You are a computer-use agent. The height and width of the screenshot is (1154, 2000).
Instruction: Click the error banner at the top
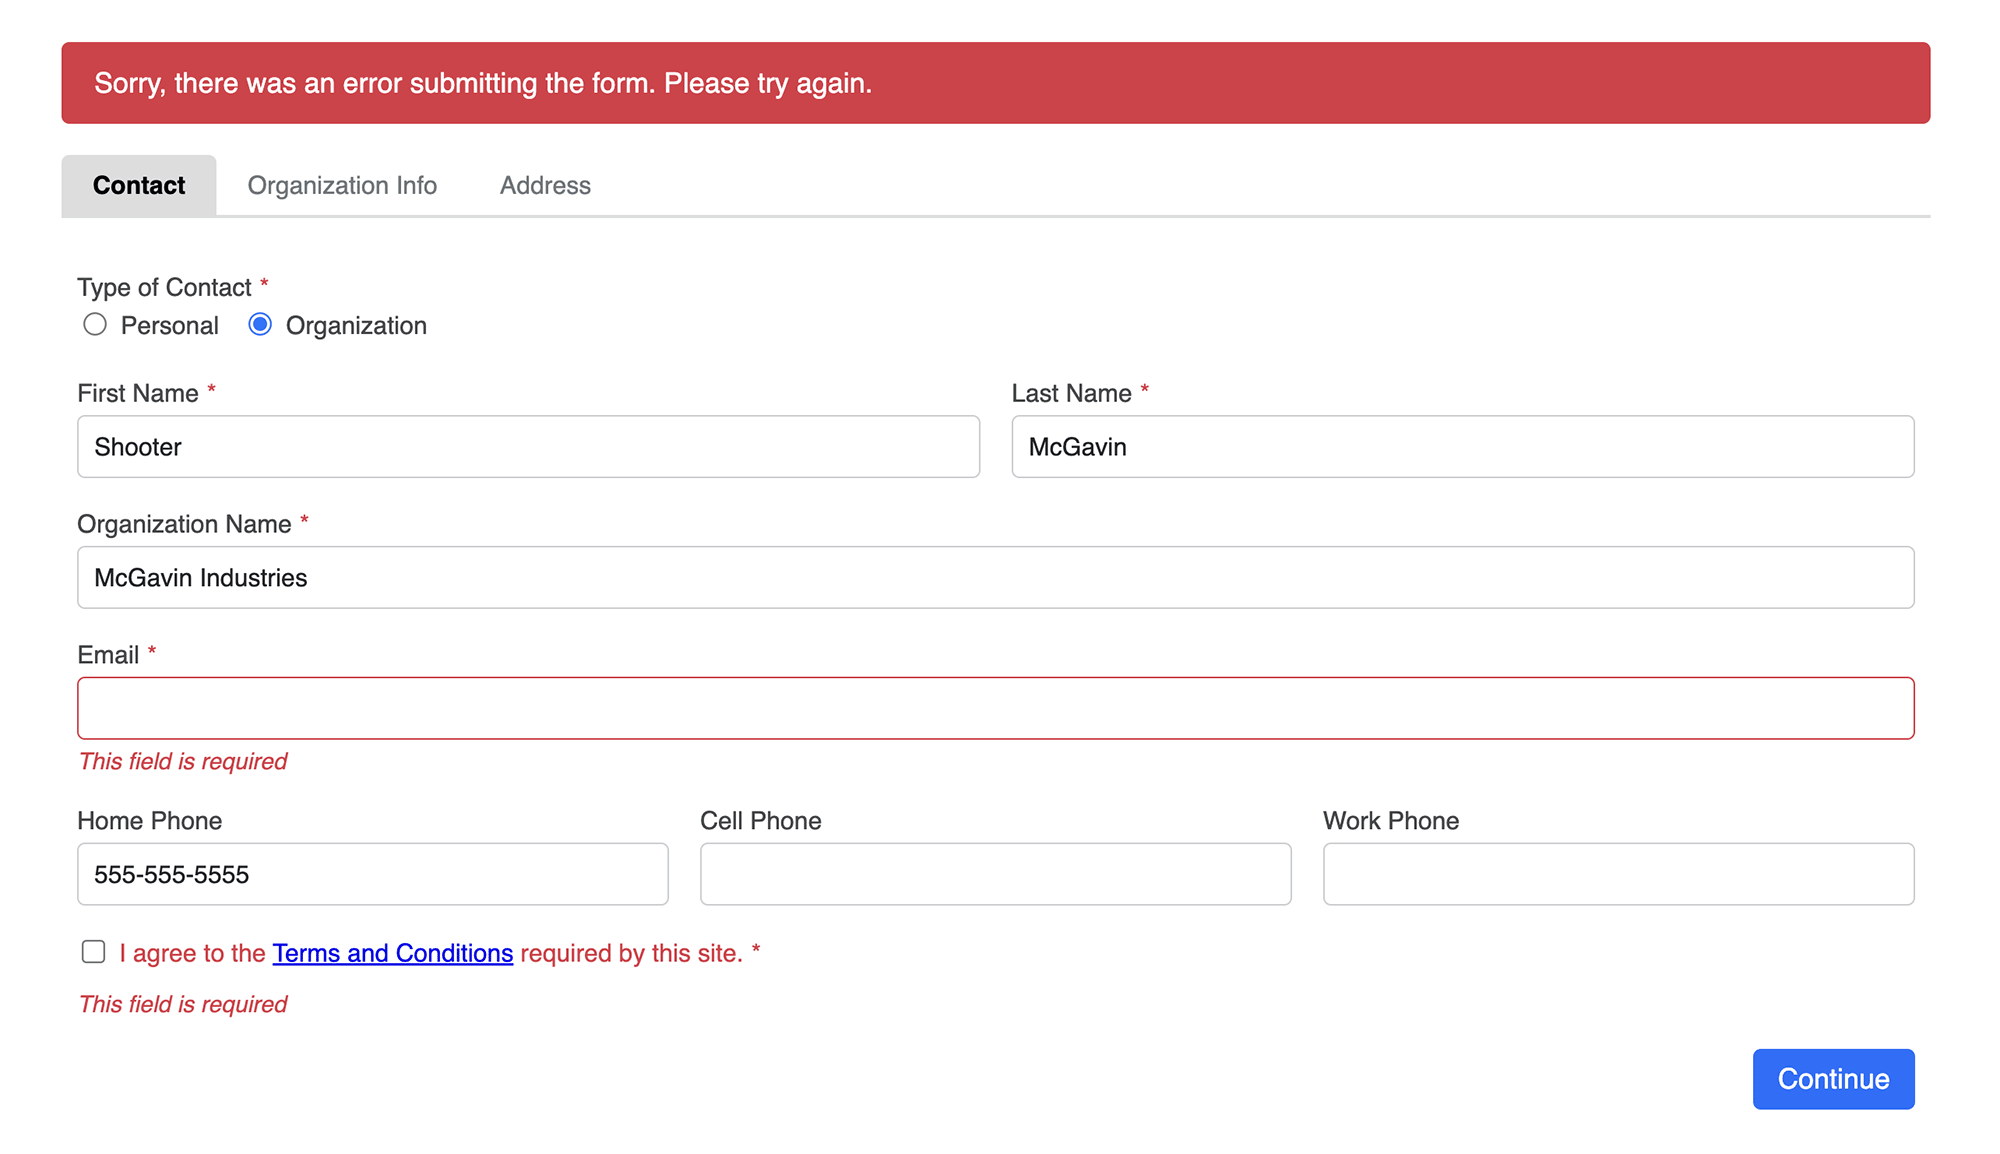996,83
